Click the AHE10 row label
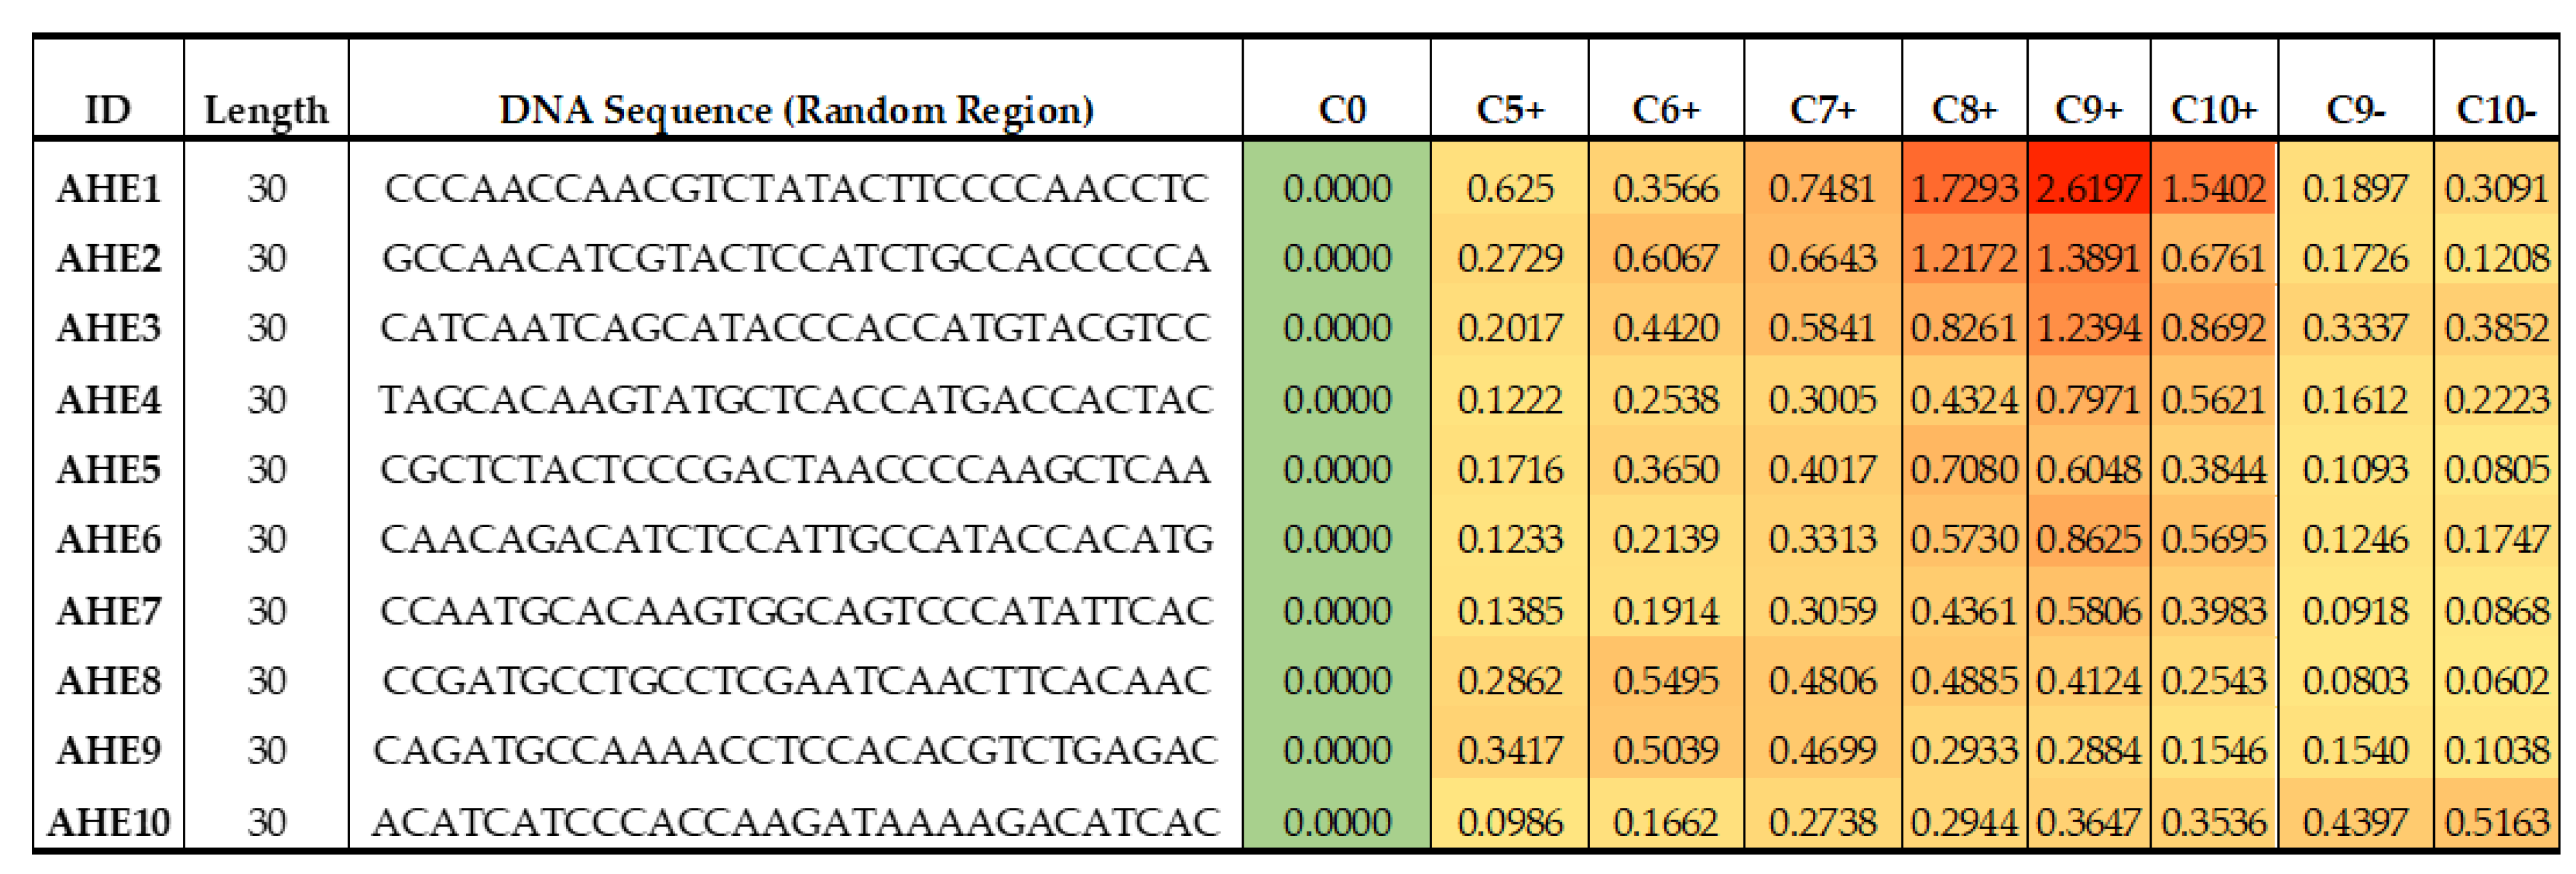Screen dimensions: 2576x874 [x=108, y=822]
